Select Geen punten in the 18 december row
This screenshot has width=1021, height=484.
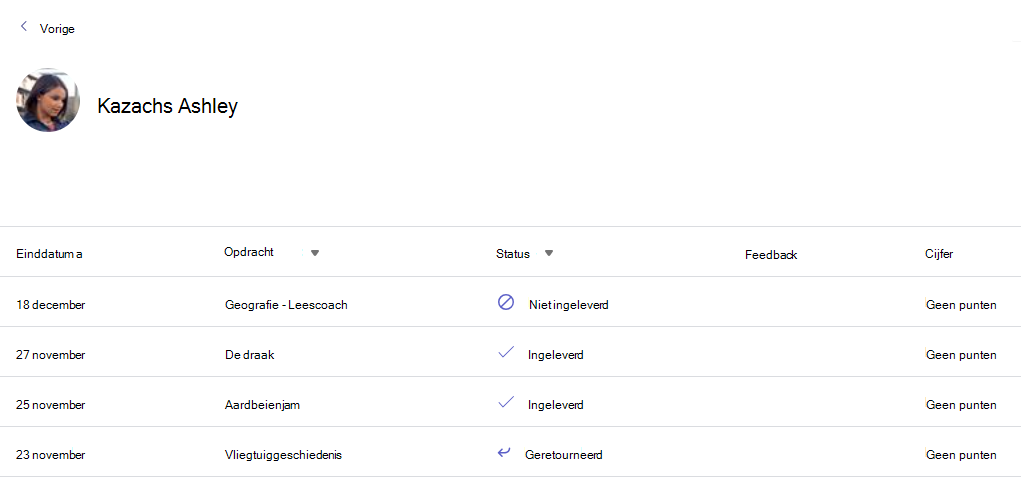(961, 304)
